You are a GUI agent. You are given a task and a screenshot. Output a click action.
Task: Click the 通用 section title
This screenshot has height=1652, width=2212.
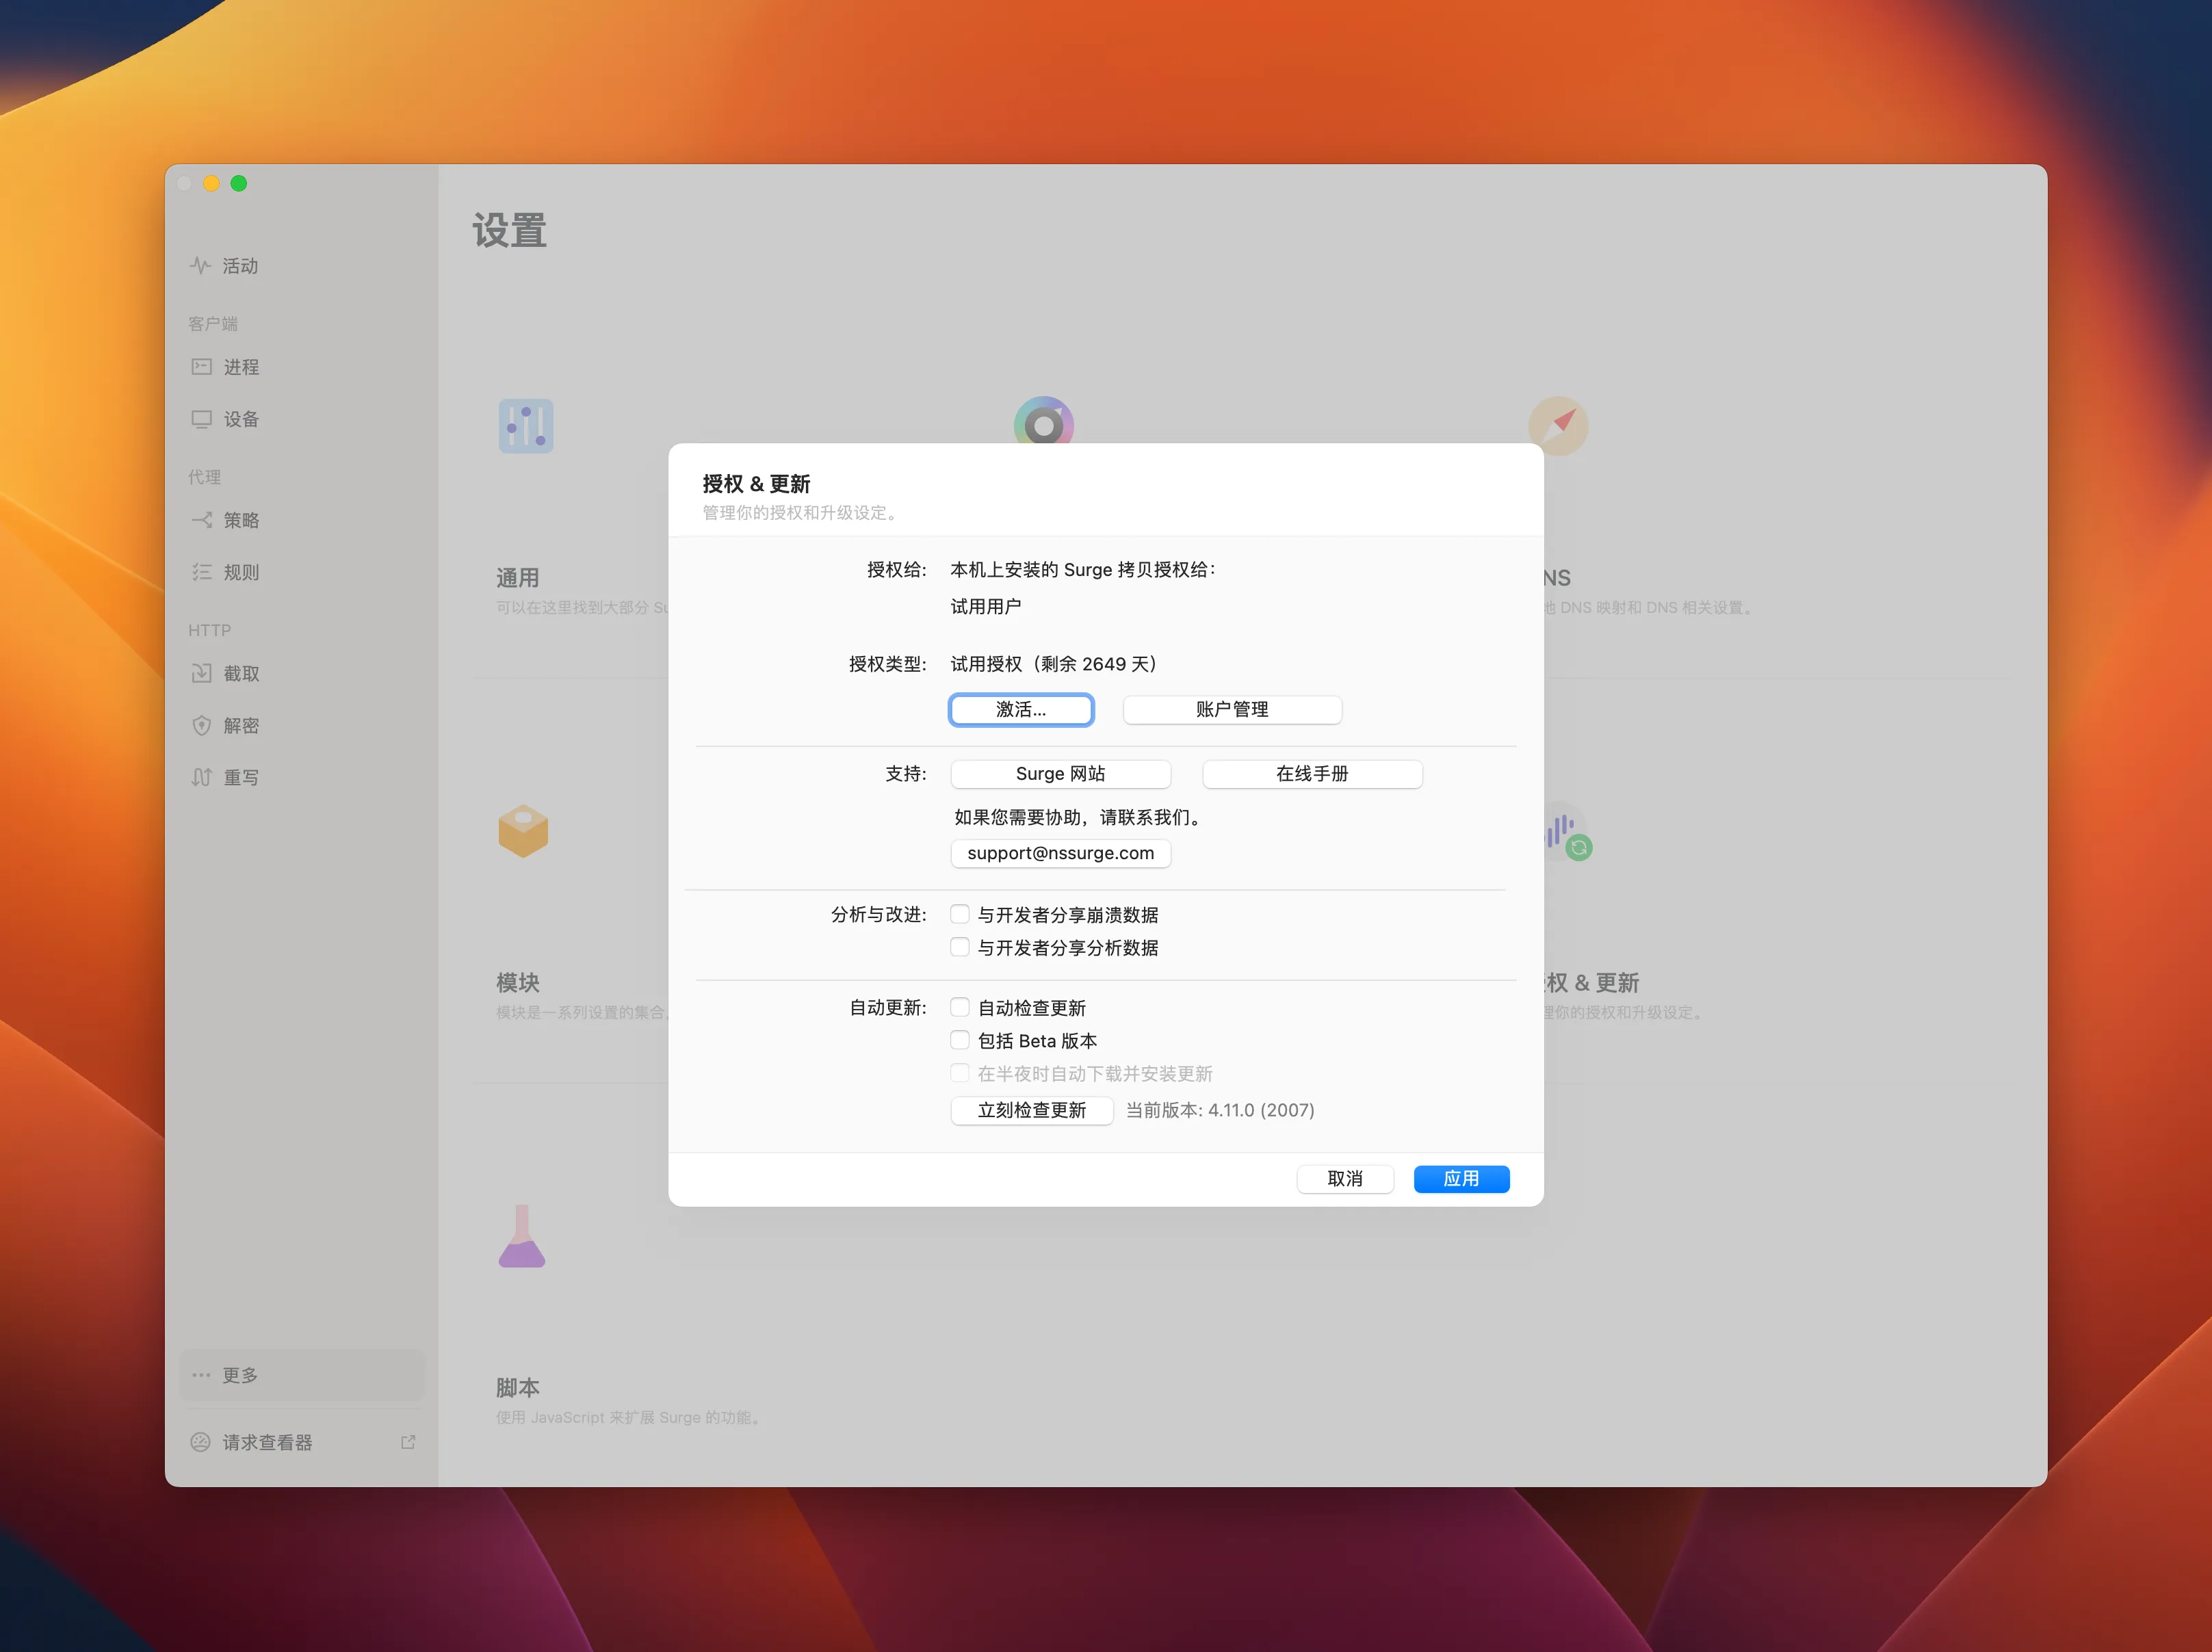click(518, 577)
